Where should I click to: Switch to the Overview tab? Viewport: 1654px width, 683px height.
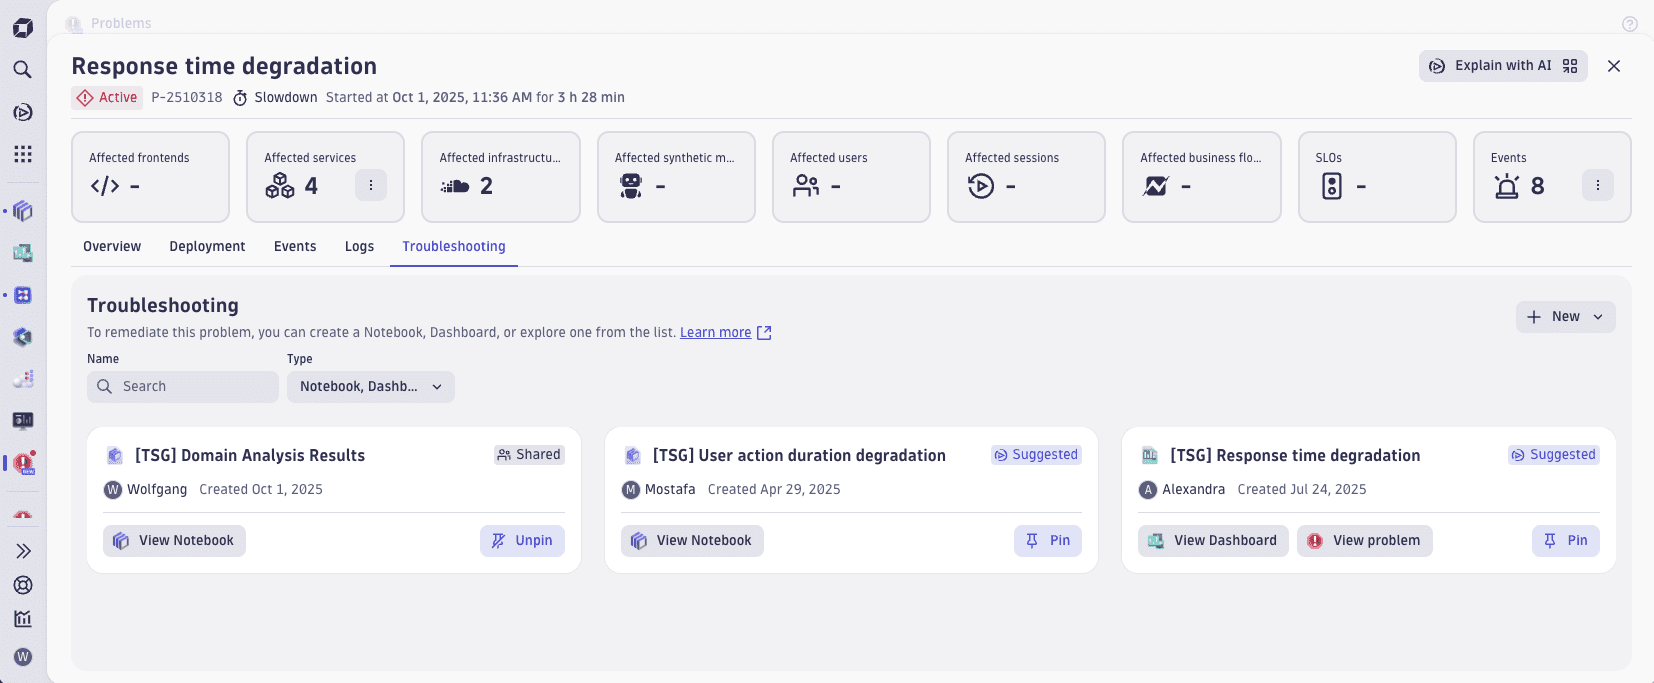click(x=112, y=246)
